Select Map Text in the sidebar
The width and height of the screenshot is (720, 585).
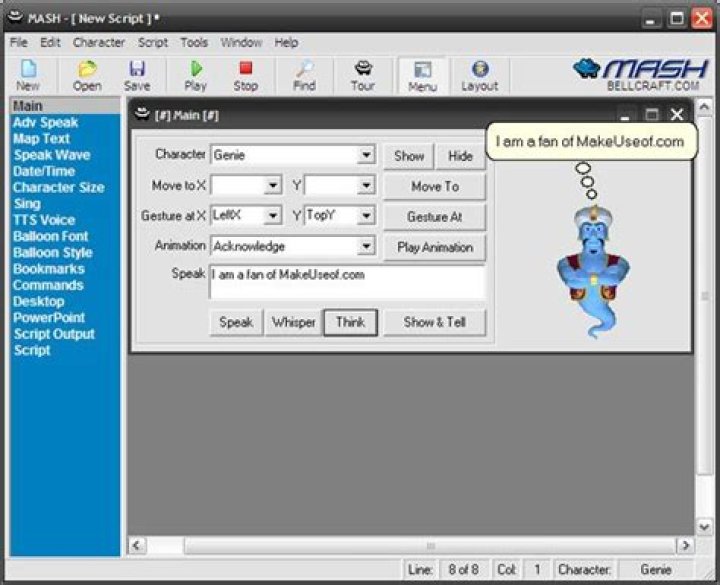pos(41,139)
